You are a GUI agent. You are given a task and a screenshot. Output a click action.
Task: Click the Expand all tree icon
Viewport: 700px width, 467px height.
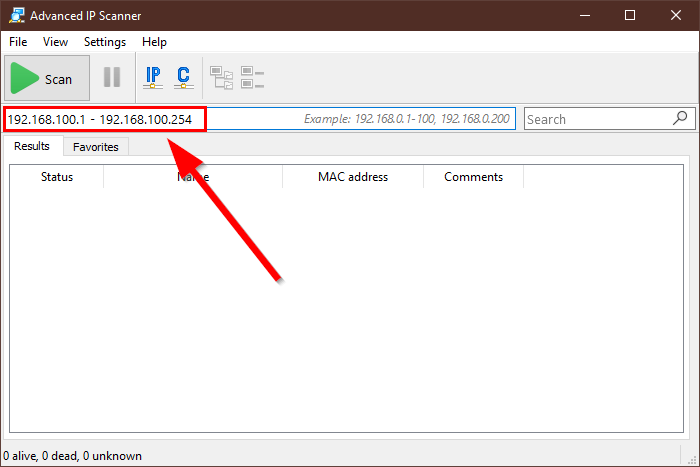[221, 78]
